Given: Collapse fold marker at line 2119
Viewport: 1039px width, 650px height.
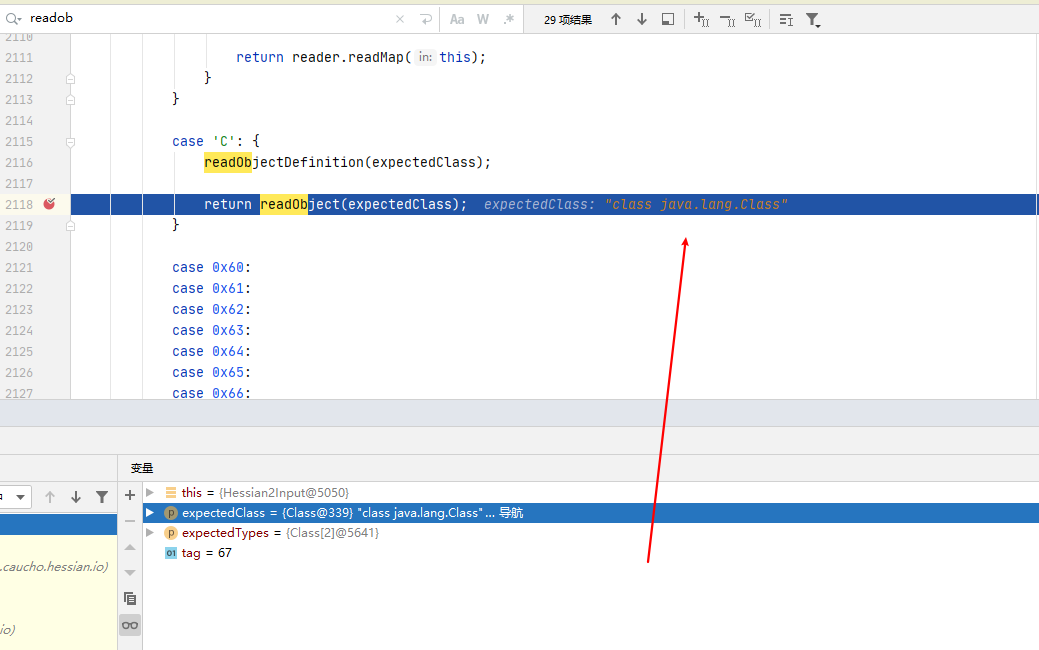Looking at the screenshot, I should click(70, 226).
